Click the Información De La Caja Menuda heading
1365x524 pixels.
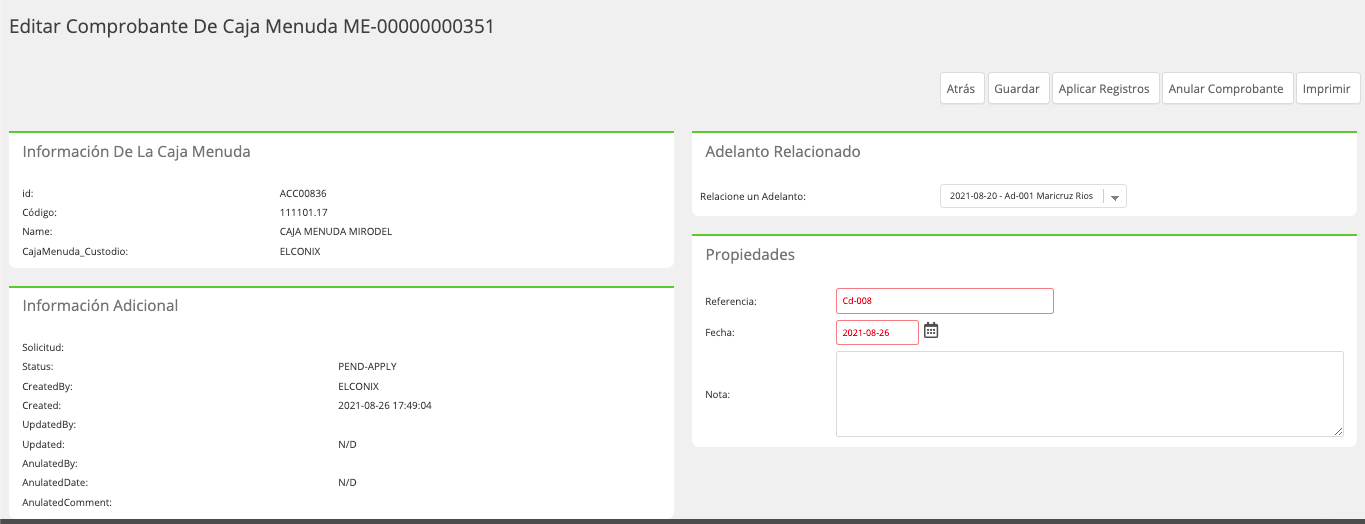click(x=136, y=152)
